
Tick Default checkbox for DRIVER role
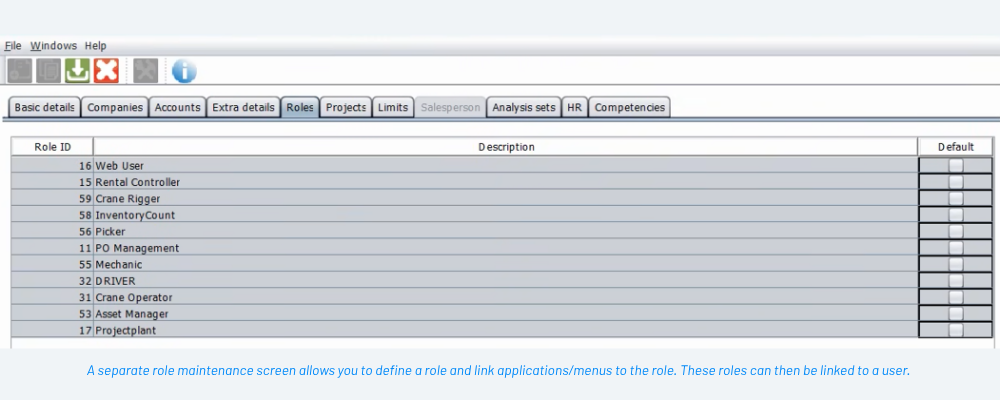coord(956,281)
